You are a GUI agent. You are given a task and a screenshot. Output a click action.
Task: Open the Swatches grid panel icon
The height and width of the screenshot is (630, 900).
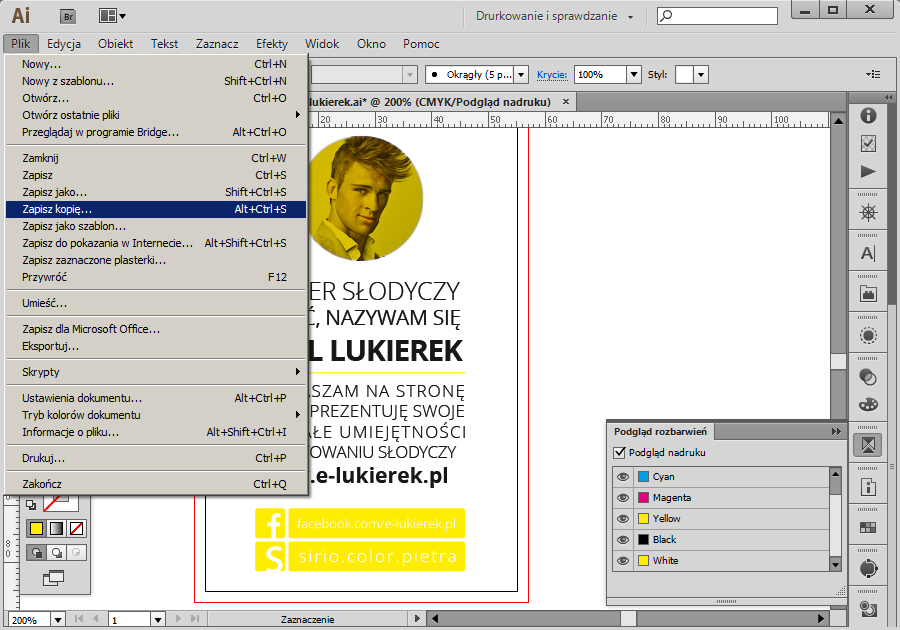868,527
